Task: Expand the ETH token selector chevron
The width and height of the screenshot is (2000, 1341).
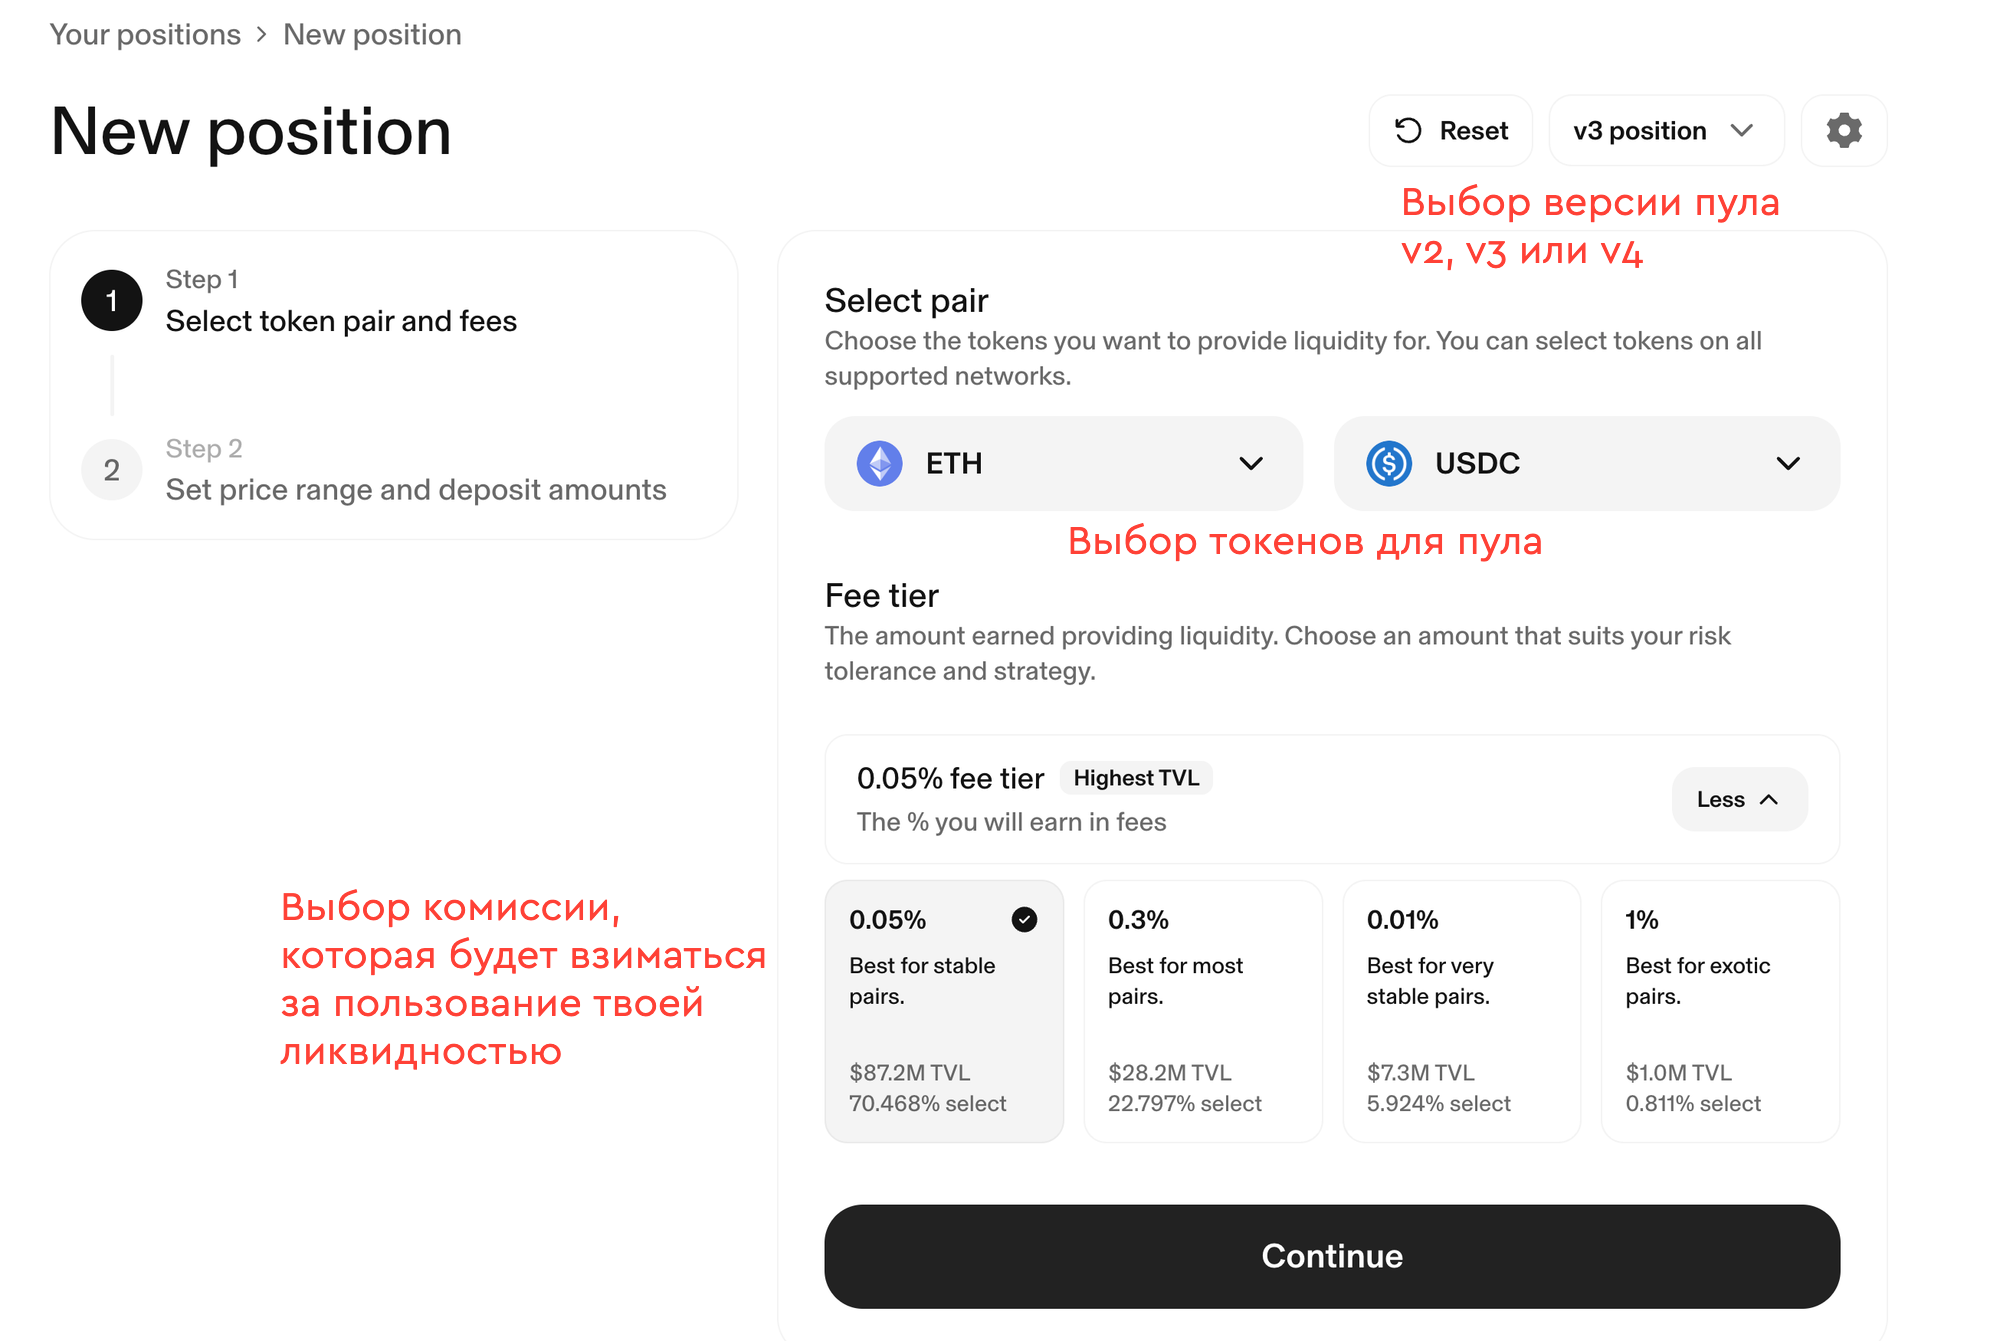Action: (1250, 464)
